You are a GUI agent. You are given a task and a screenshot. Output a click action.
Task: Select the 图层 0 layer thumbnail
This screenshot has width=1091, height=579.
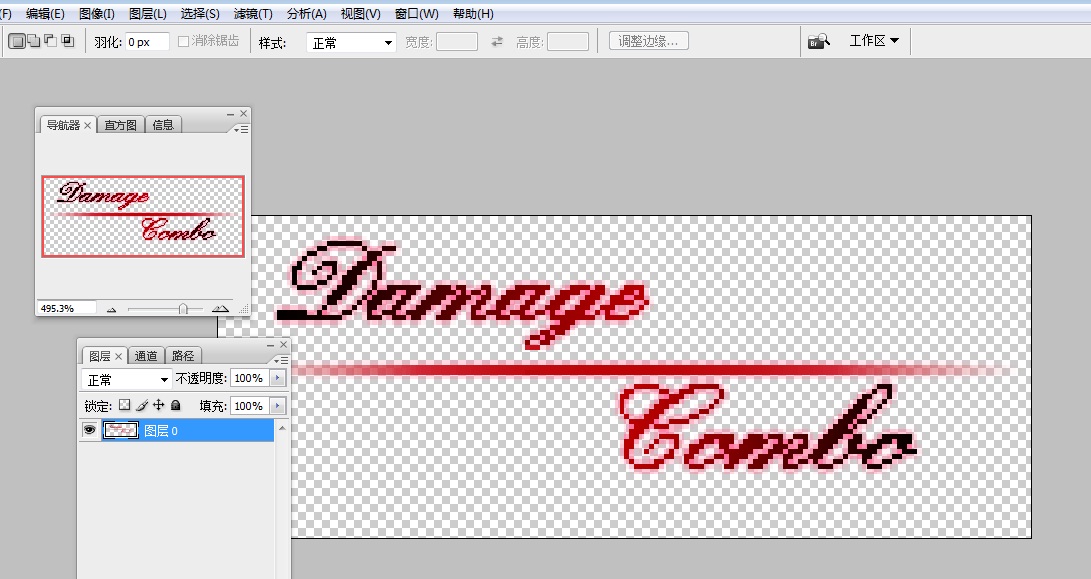(x=120, y=430)
